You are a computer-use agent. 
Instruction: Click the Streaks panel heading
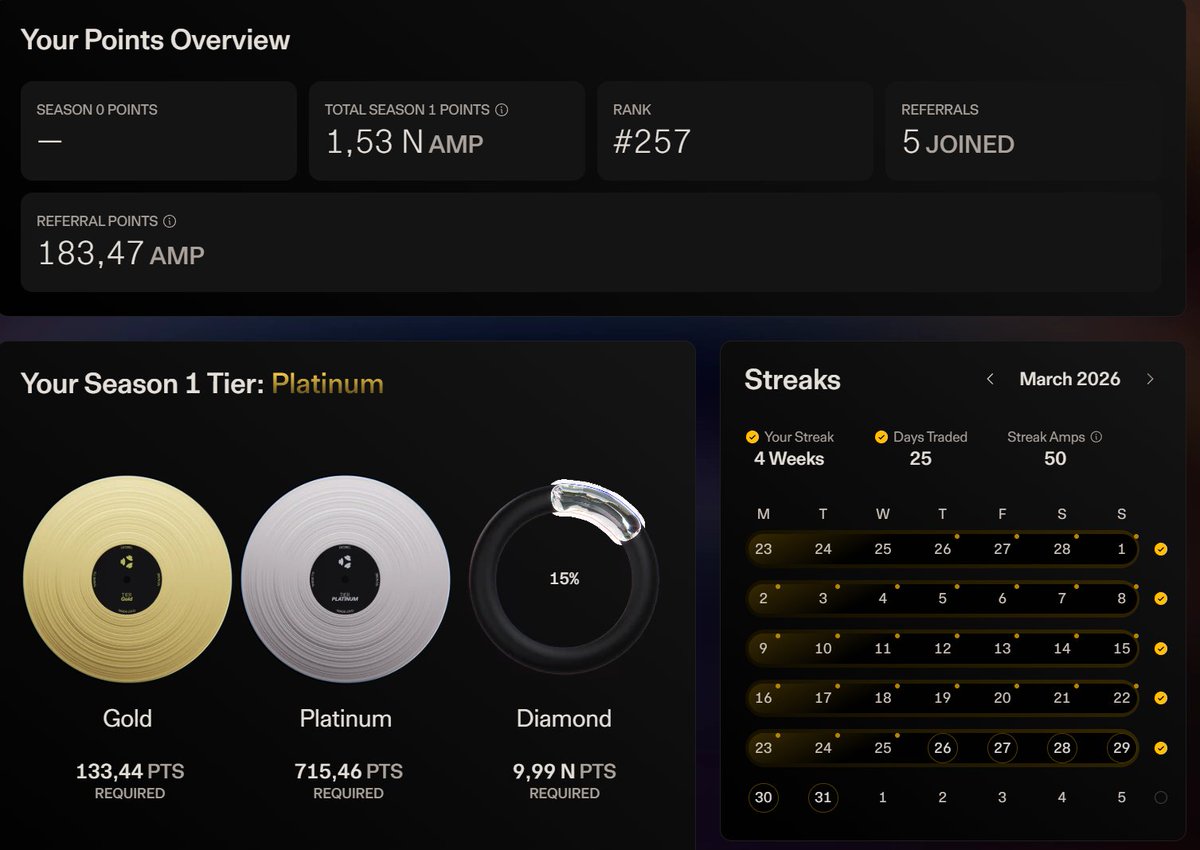click(792, 380)
